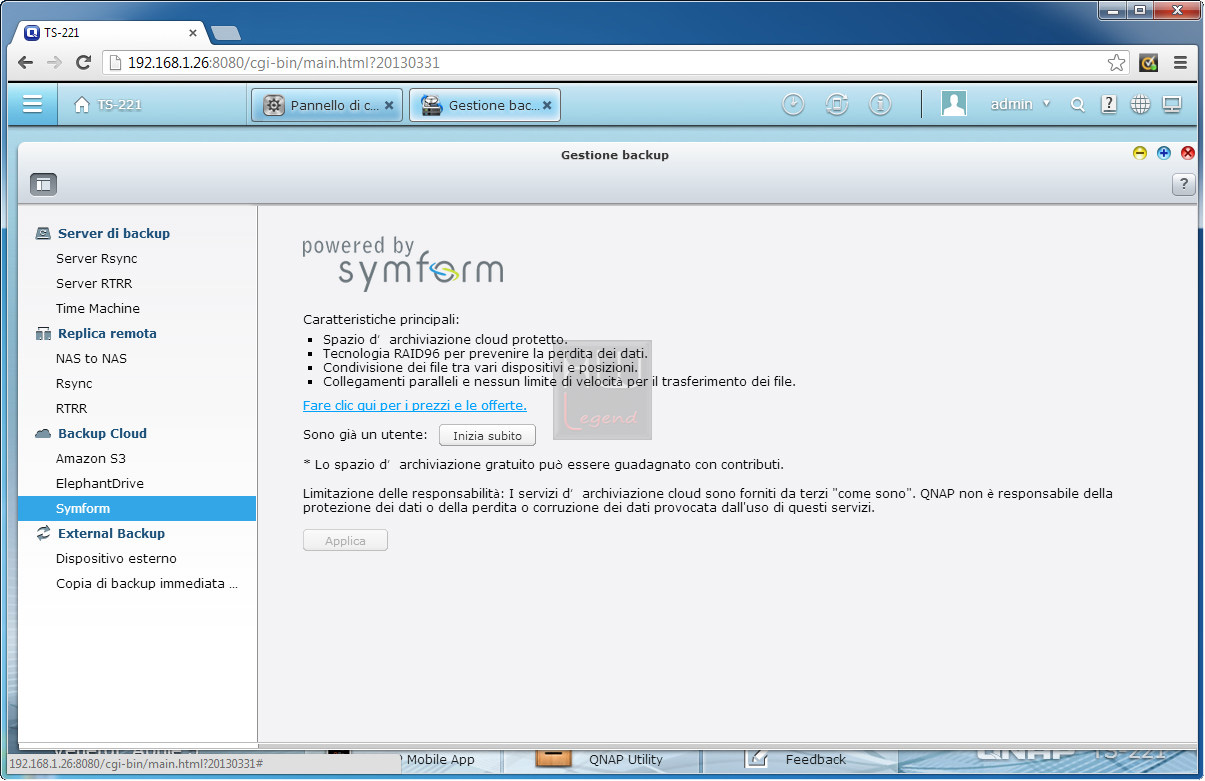
Task: Open the Amazon S3 backup entry
Action: click(x=91, y=458)
